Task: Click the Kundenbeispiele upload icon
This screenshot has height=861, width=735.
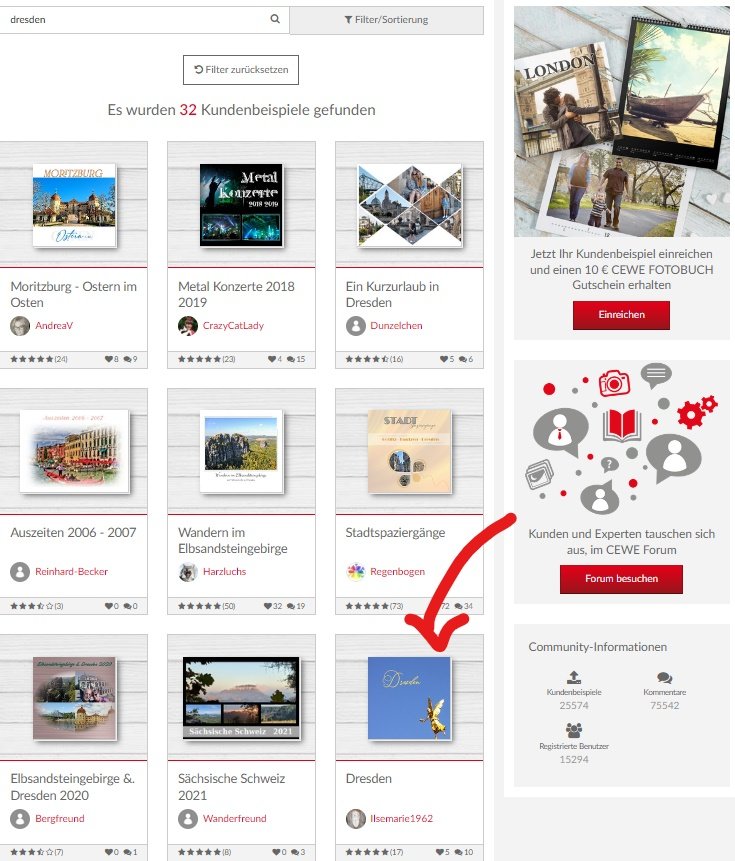Action: point(574,677)
